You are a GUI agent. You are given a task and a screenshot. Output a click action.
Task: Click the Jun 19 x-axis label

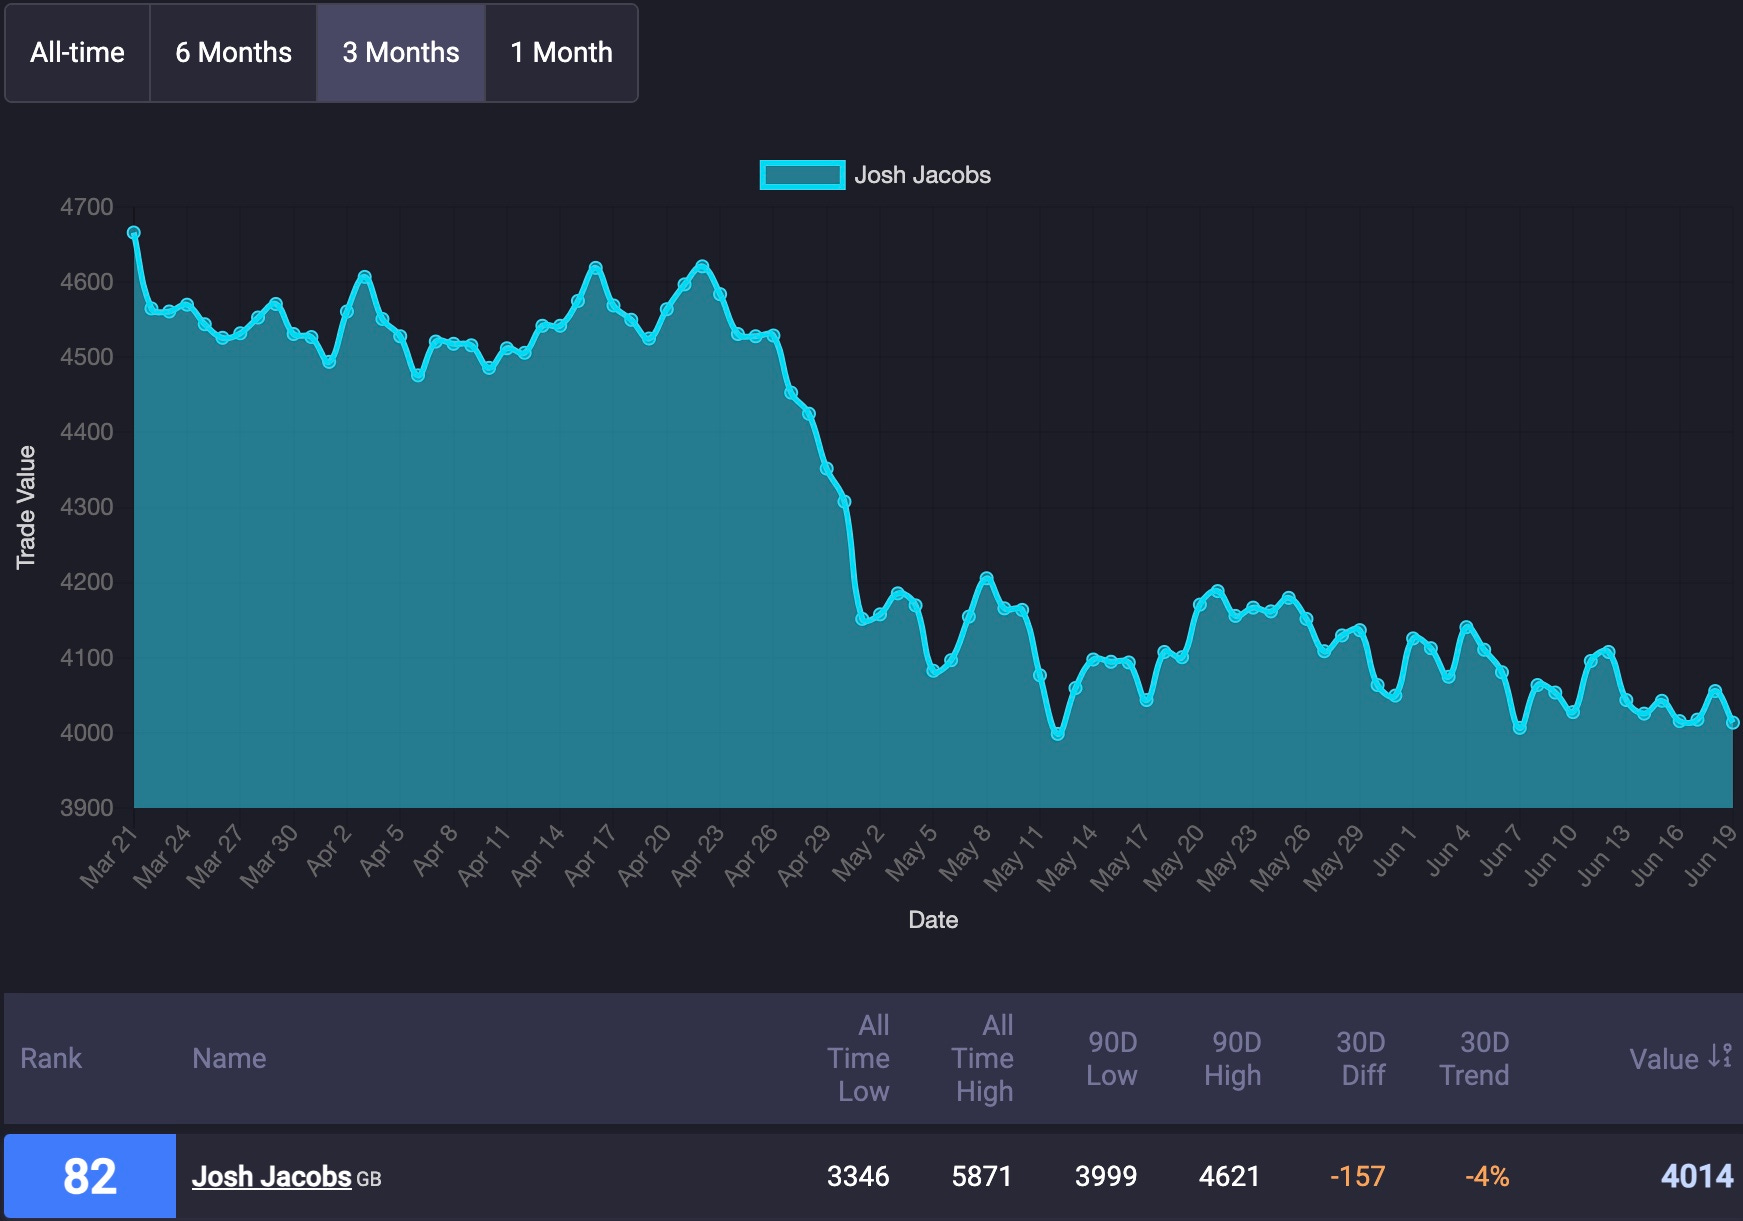tap(1710, 856)
